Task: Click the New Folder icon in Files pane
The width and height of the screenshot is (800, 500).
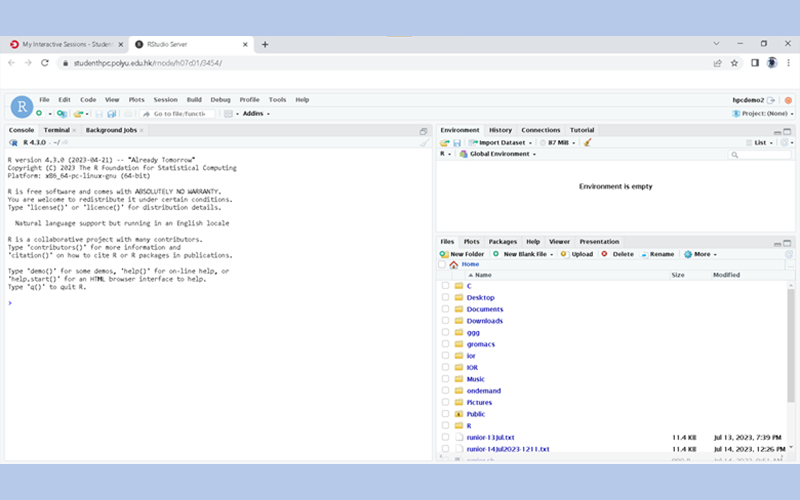Action: [444, 254]
